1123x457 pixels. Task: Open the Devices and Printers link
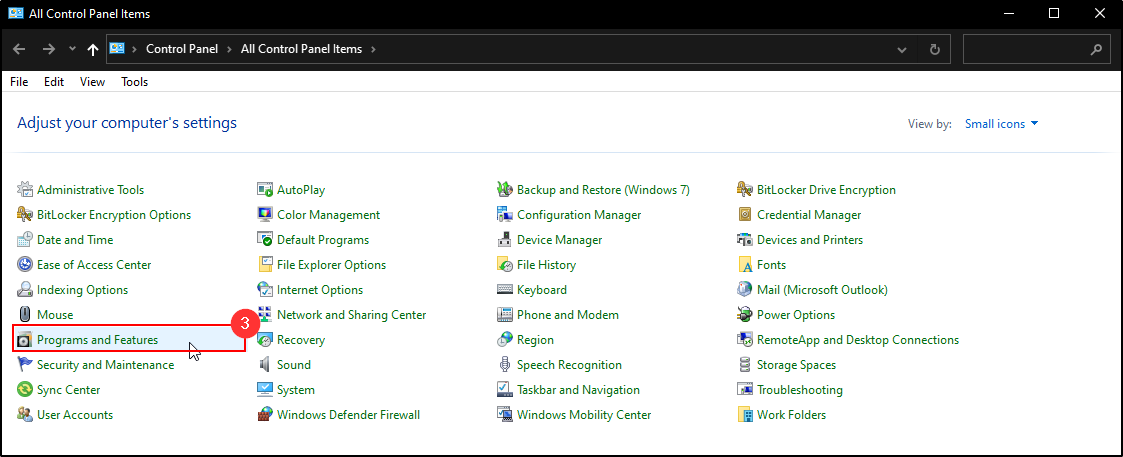pos(810,240)
